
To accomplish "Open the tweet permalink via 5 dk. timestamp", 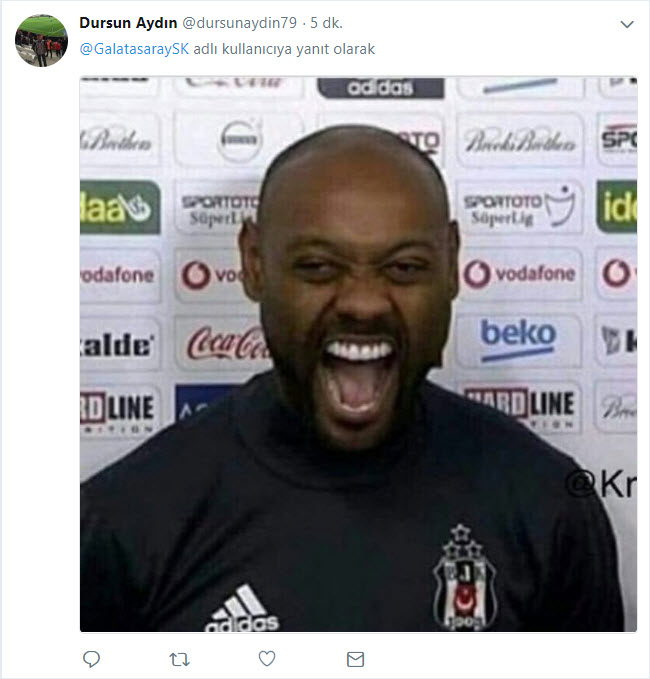I will coord(327,23).
